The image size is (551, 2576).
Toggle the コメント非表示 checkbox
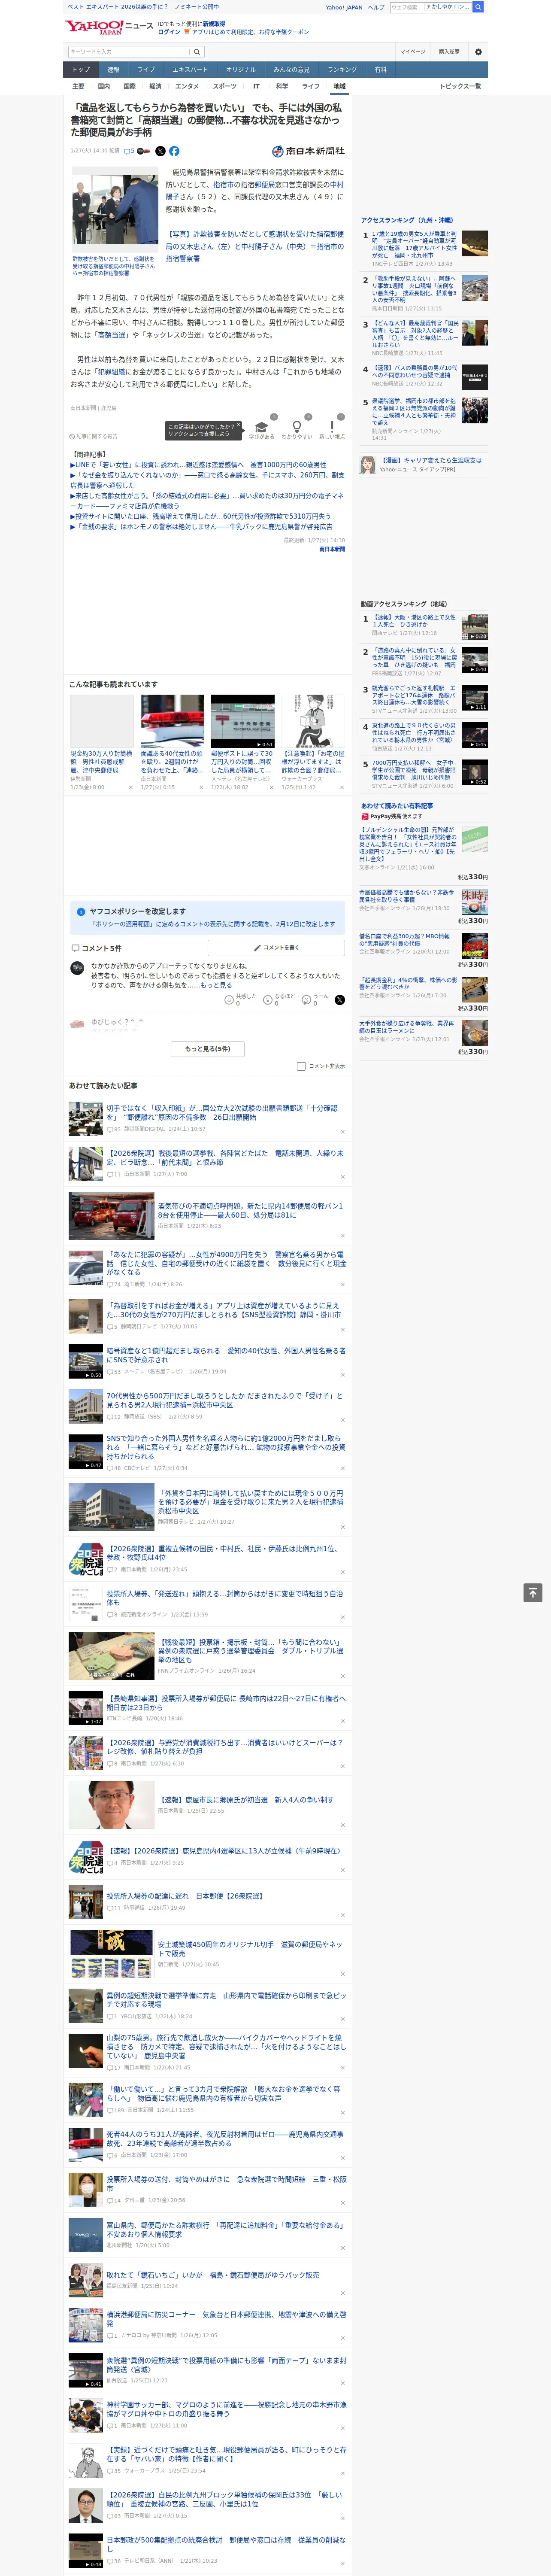point(301,1066)
